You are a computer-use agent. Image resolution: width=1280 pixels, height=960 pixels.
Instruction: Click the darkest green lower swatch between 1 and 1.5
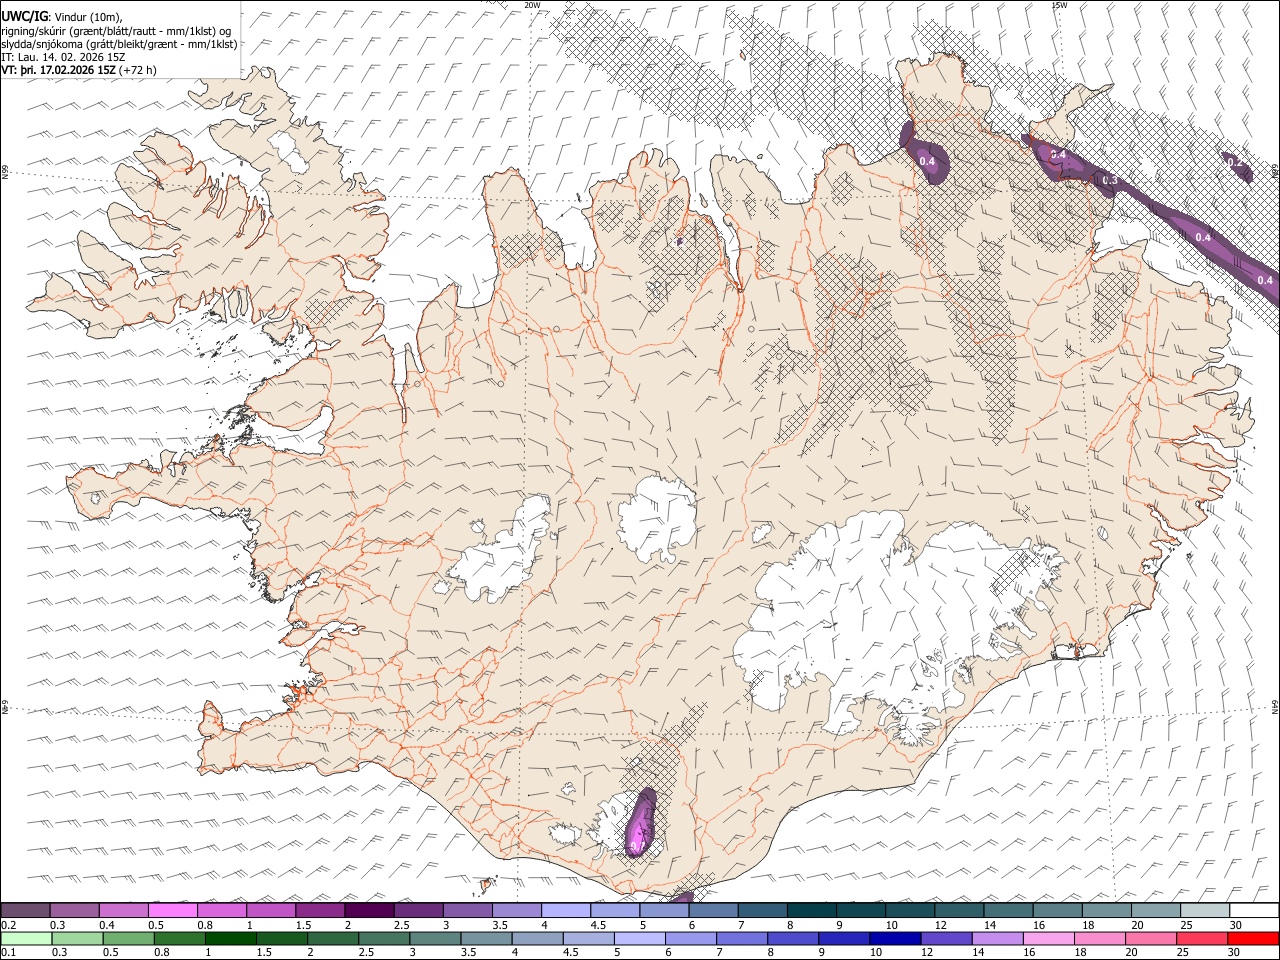(231, 938)
